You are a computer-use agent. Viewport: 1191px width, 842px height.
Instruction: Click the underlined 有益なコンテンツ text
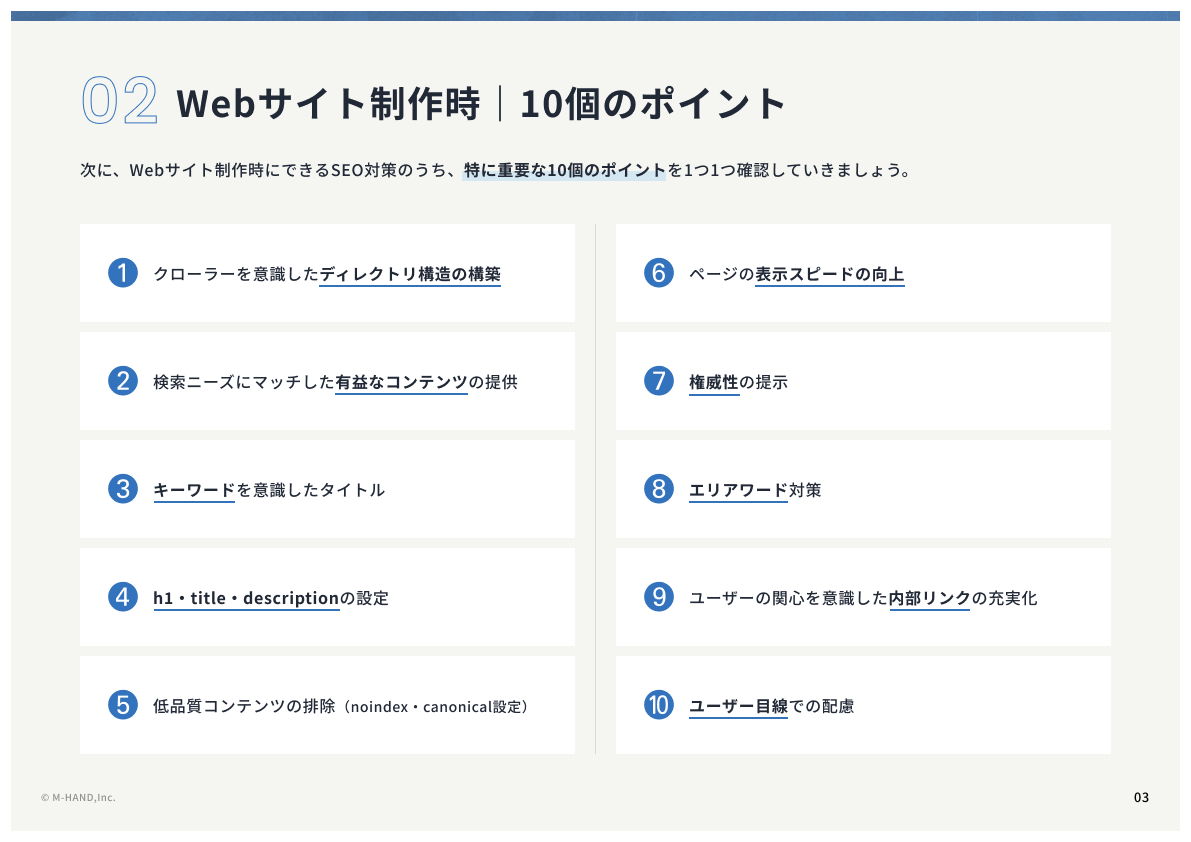tap(401, 382)
